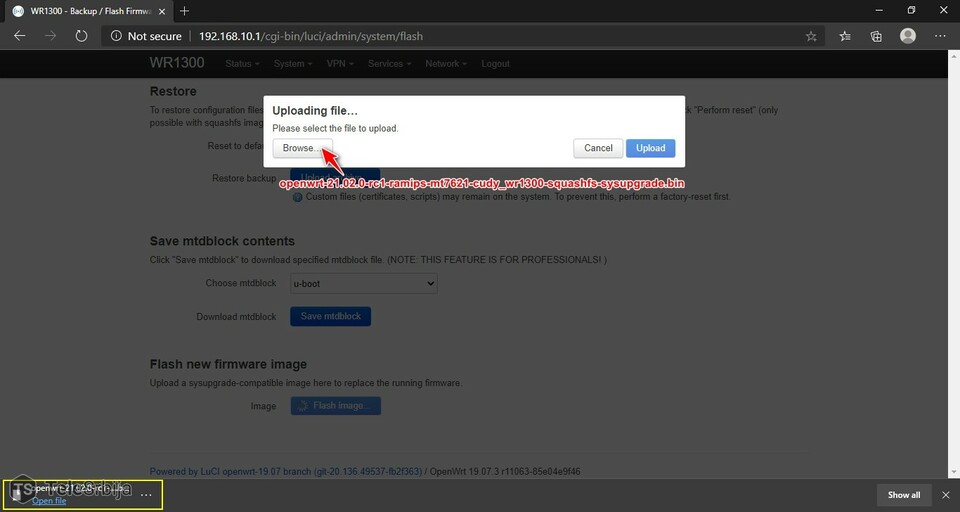This screenshot has width=960, height=512.
Task: Open the Powered by LuCI openwrt-19.07 link
Action: click(286, 472)
